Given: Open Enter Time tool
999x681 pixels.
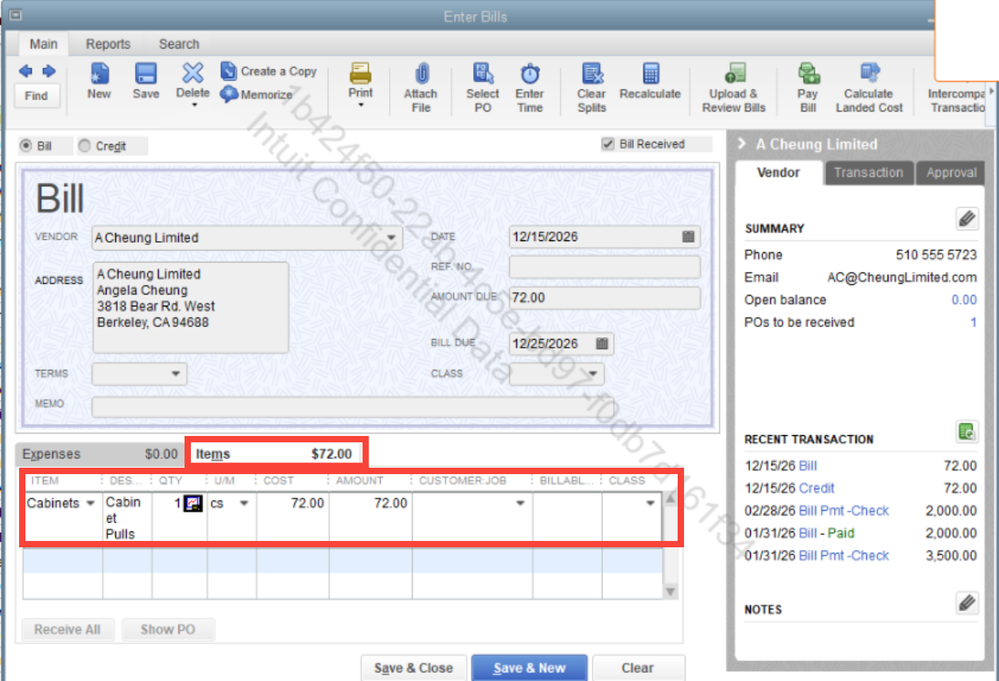Looking at the screenshot, I should tap(530, 88).
